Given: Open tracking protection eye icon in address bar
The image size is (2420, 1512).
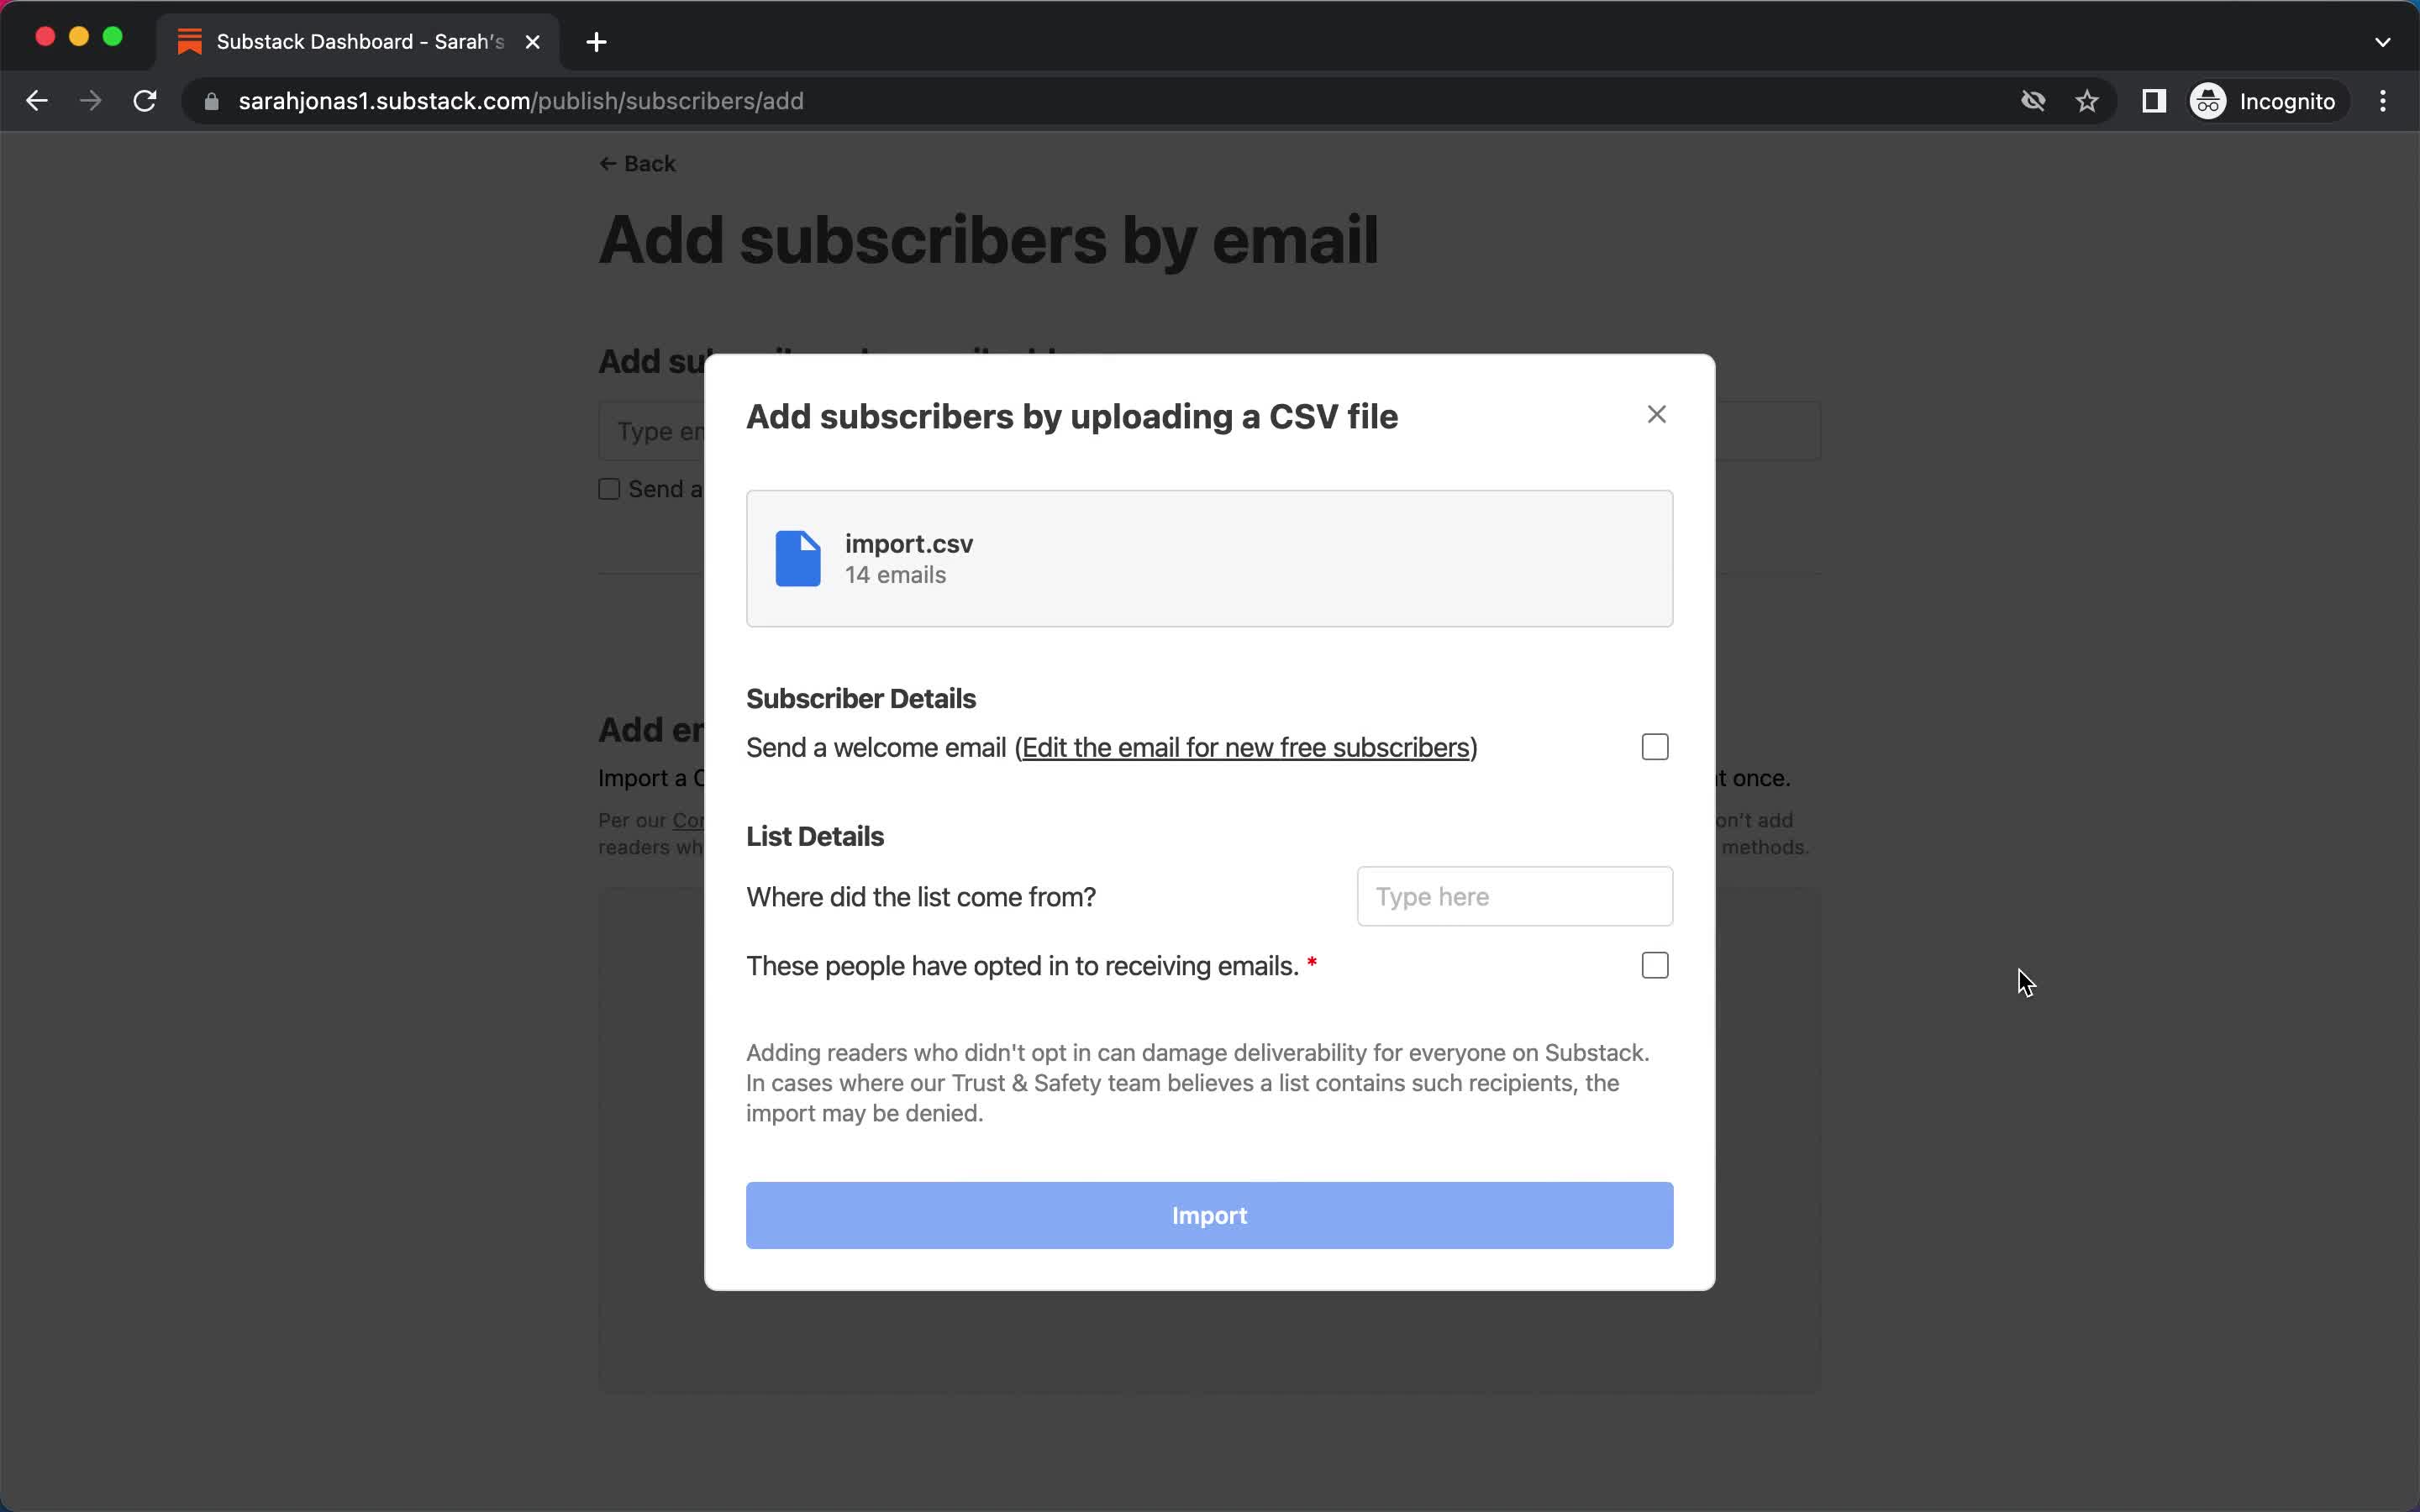Looking at the screenshot, I should point(2032,101).
